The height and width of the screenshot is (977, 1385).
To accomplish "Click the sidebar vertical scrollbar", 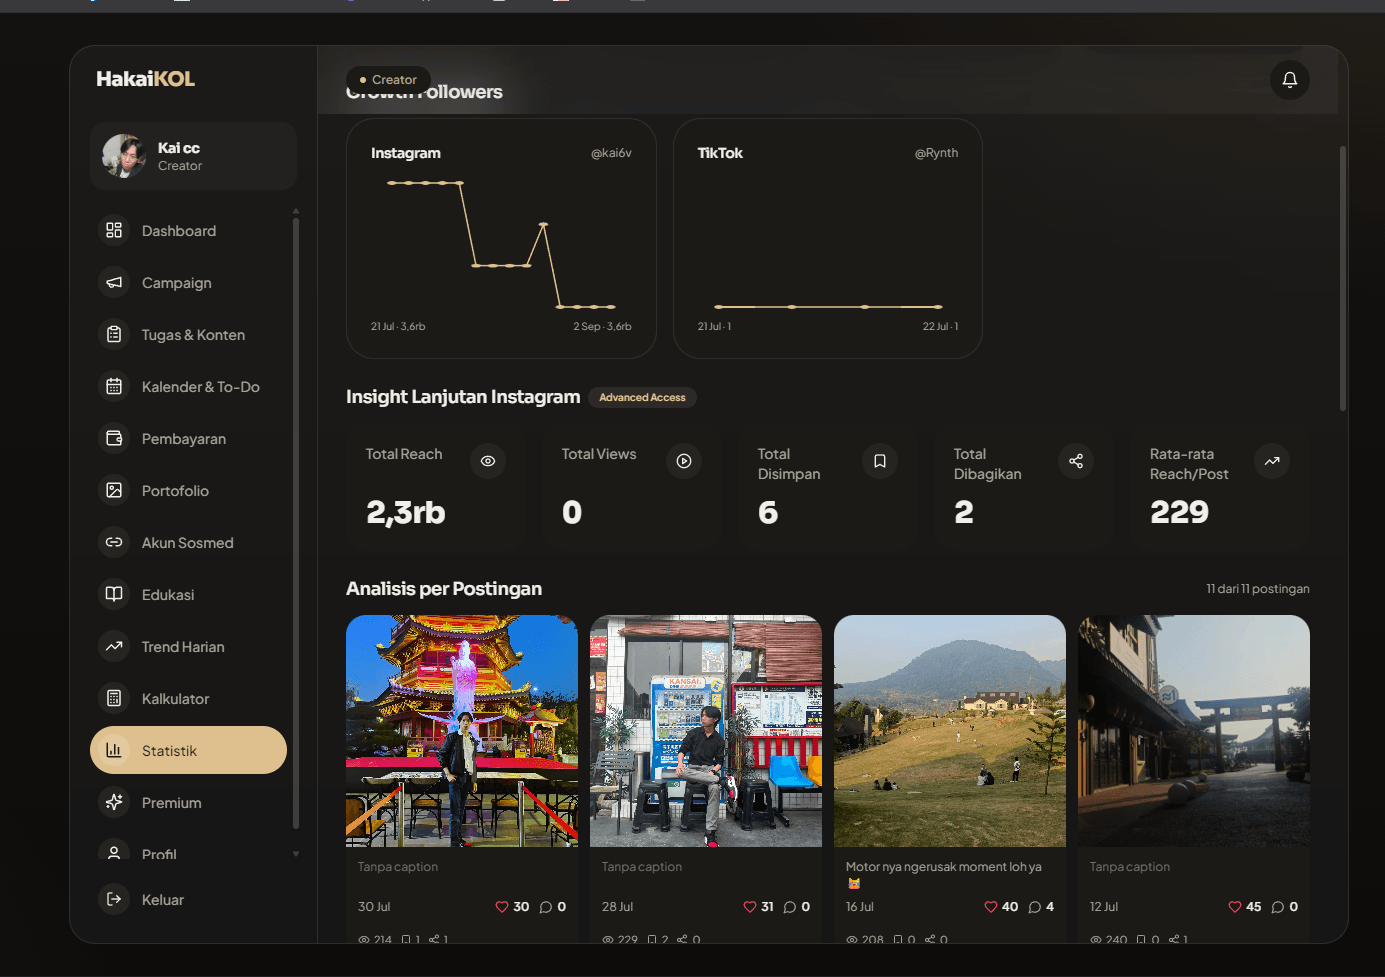I will point(296,523).
